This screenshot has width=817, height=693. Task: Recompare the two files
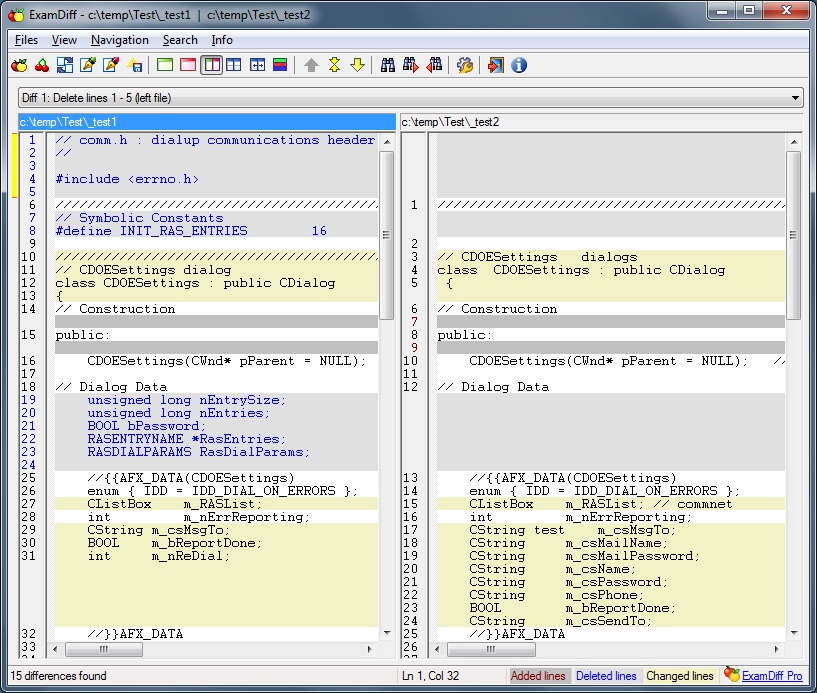pyautogui.click(x=43, y=64)
